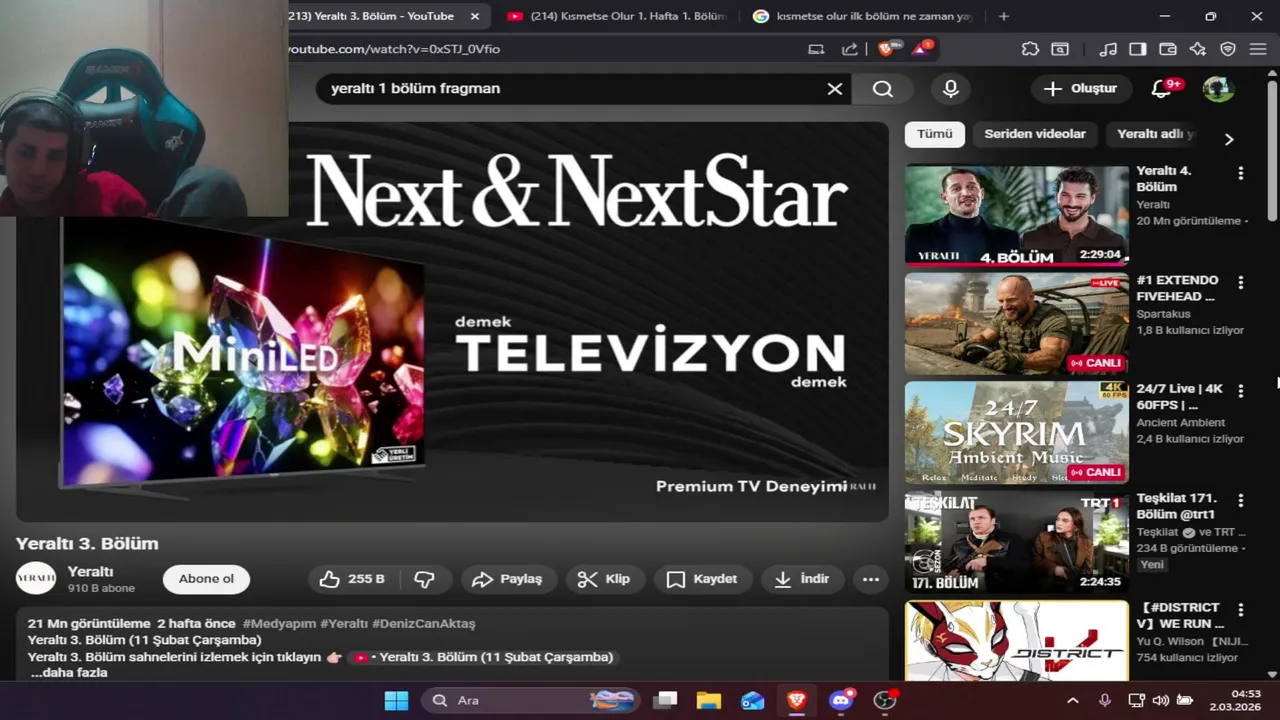Viewport: 1280px width, 720px height.
Task: Open Brave playlist music note icon
Action: tap(1107, 49)
